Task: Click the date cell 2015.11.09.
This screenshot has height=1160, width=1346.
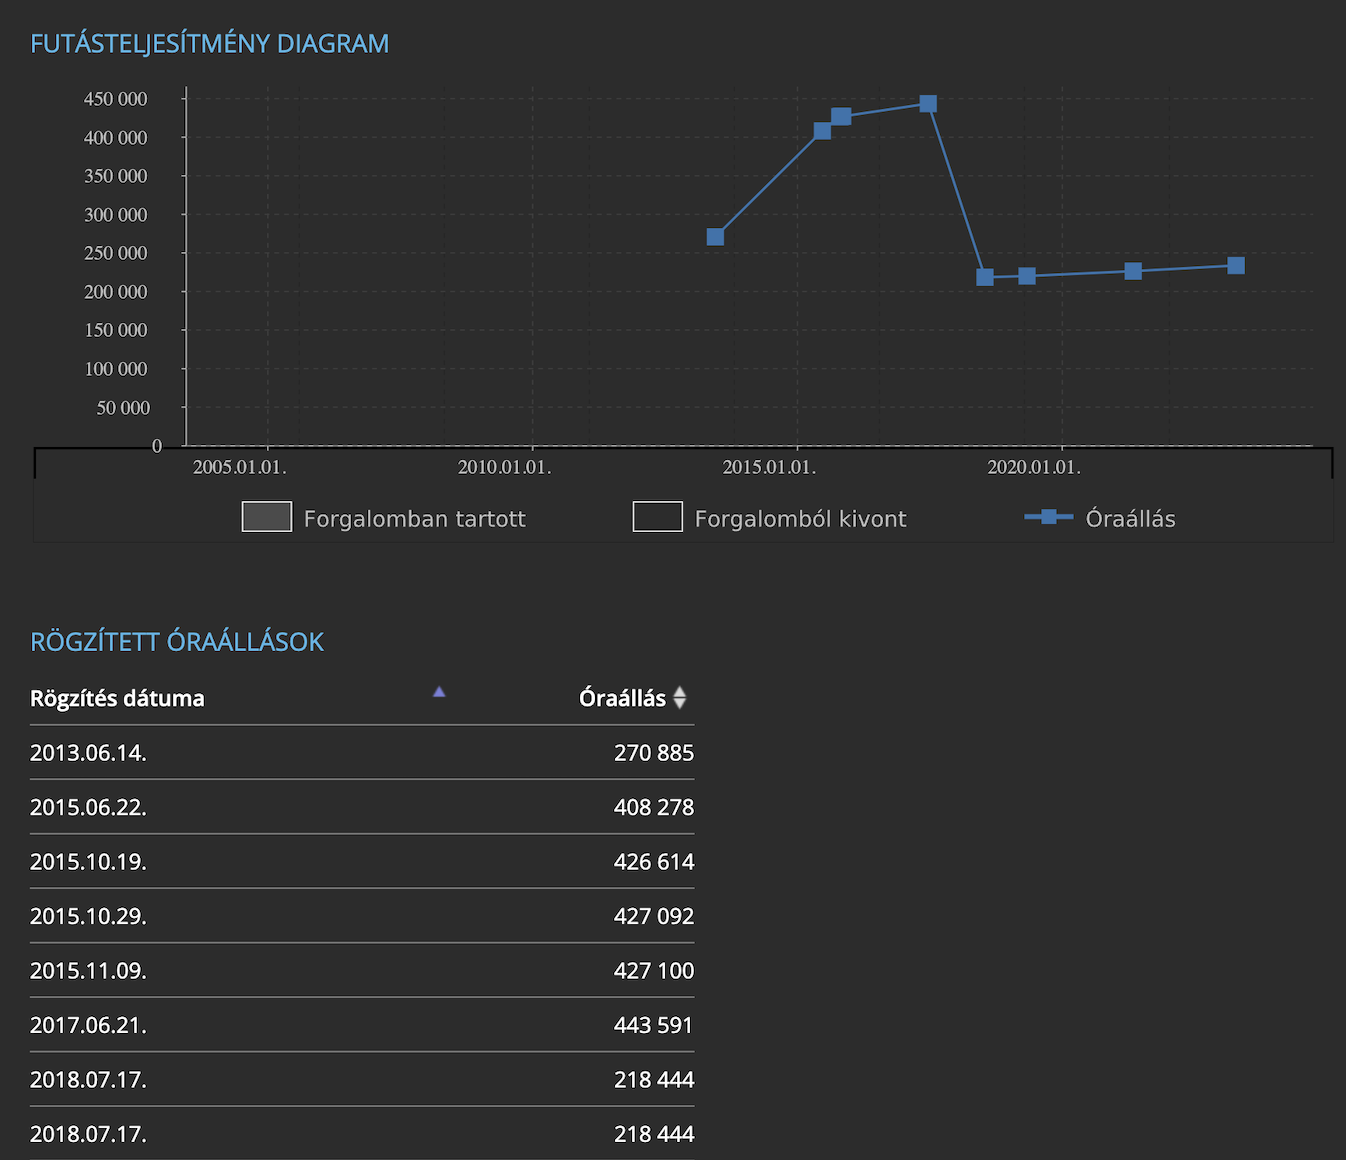Action: tap(88, 971)
